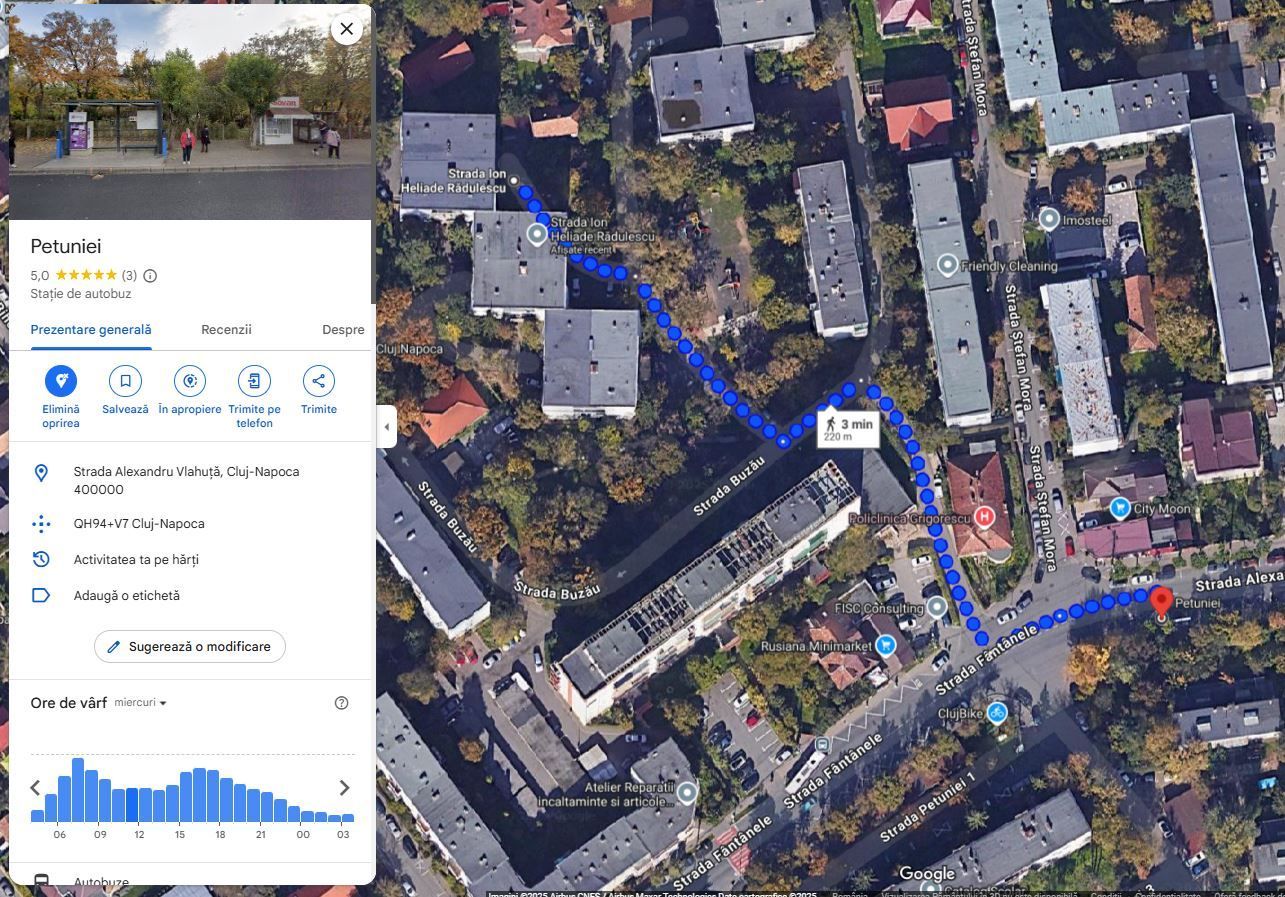Click the Elimină oprirea icon
1285x897 pixels.
coord(61,381)
